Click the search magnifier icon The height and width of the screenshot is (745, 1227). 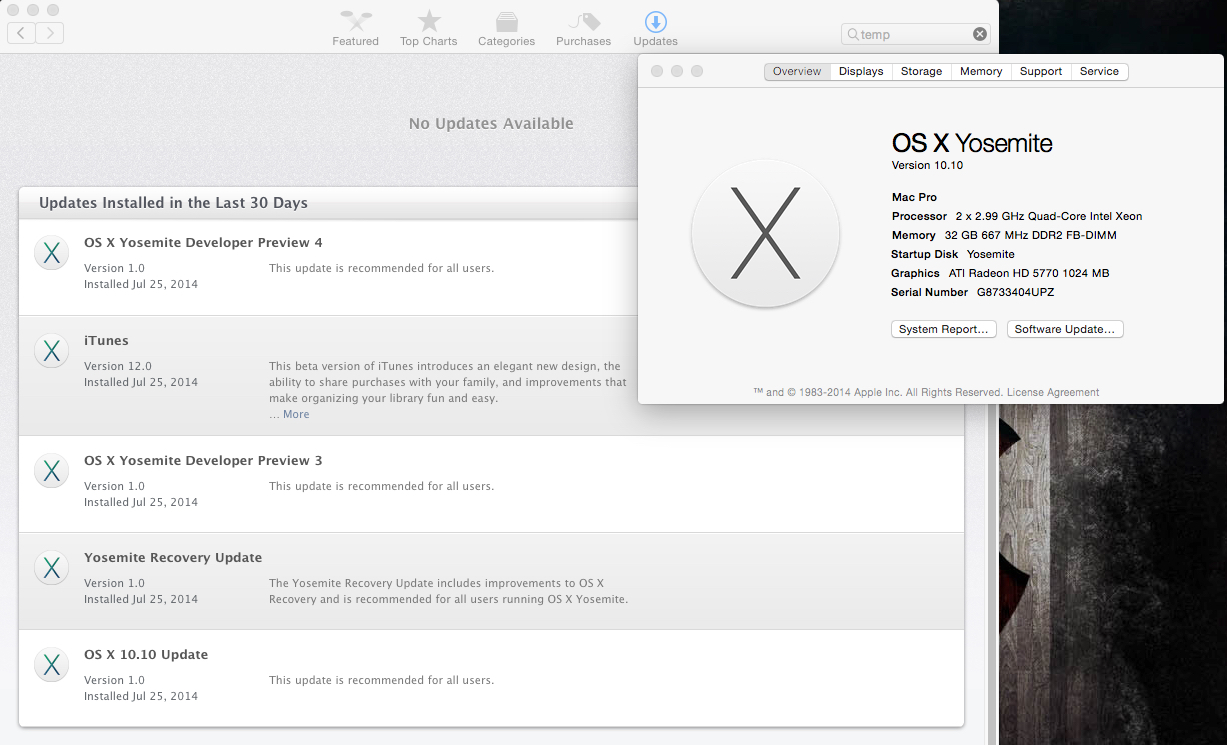(x=853, y=34)
